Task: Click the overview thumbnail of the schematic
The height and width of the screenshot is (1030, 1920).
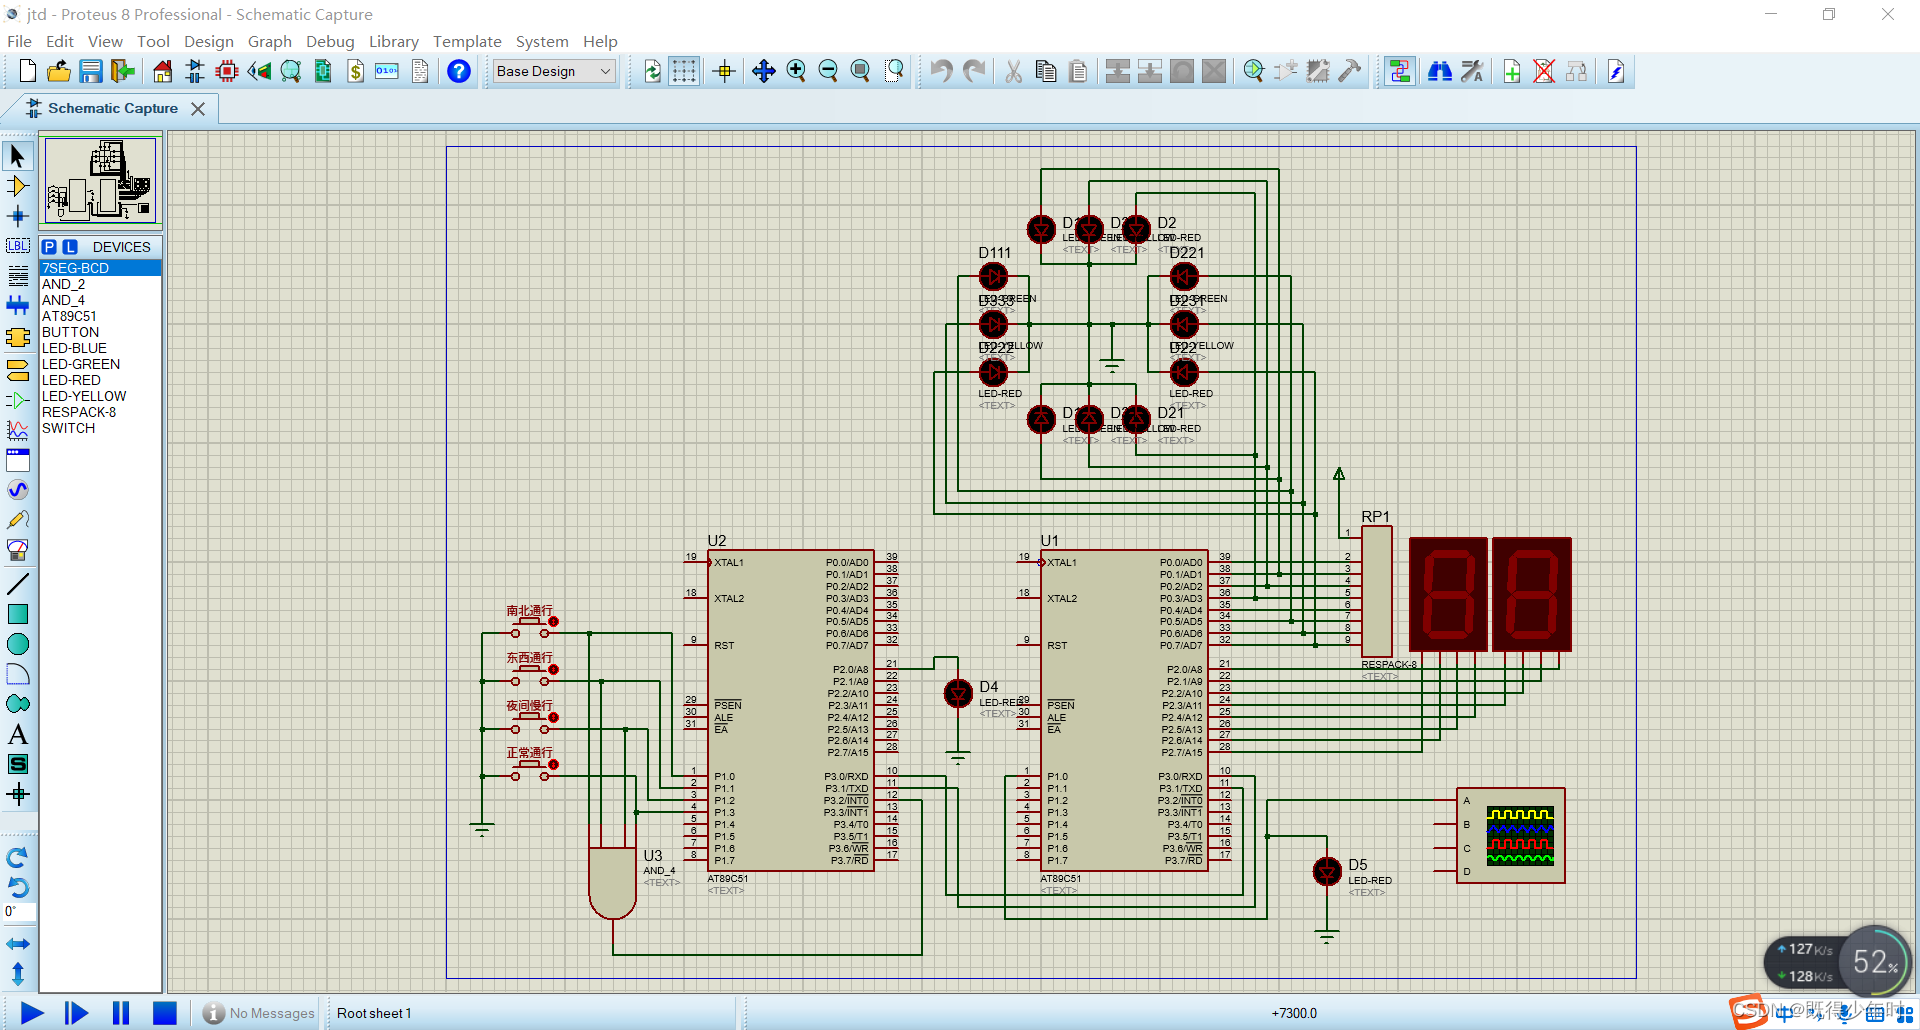Action: (100, 180)
